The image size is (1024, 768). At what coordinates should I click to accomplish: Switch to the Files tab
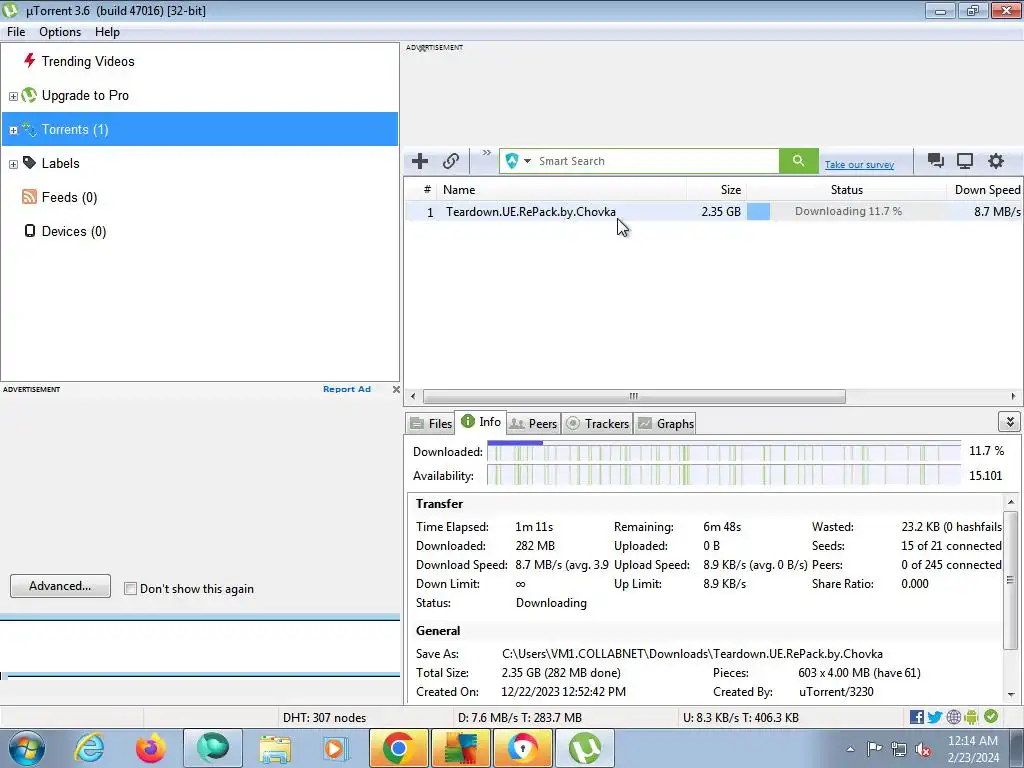coord(431,423)
